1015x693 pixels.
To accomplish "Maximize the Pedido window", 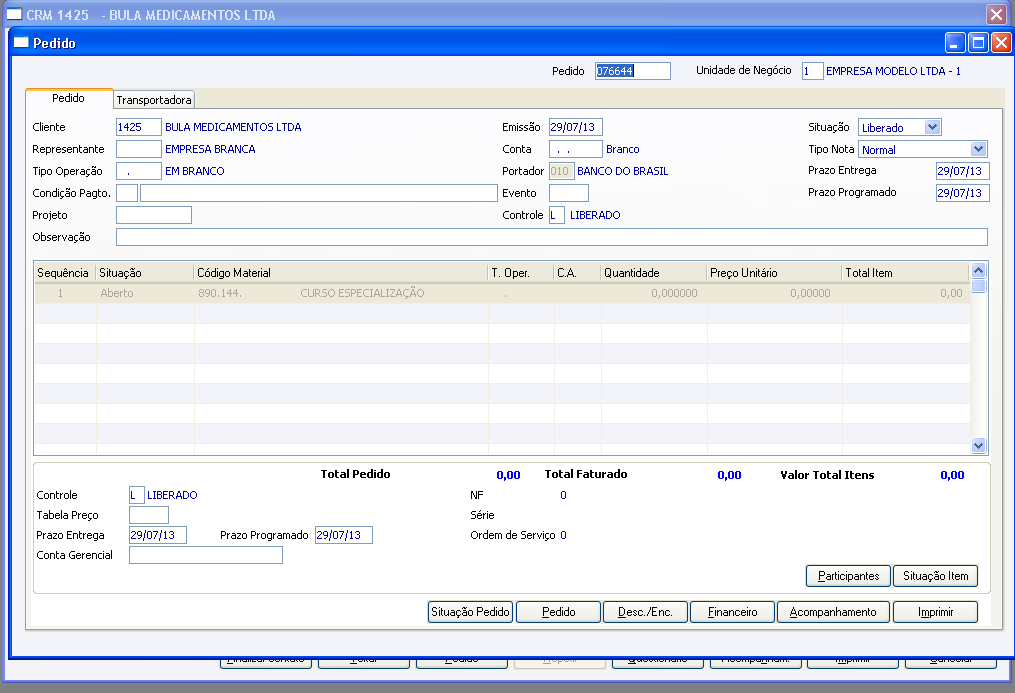I will (x=978, y=43).
